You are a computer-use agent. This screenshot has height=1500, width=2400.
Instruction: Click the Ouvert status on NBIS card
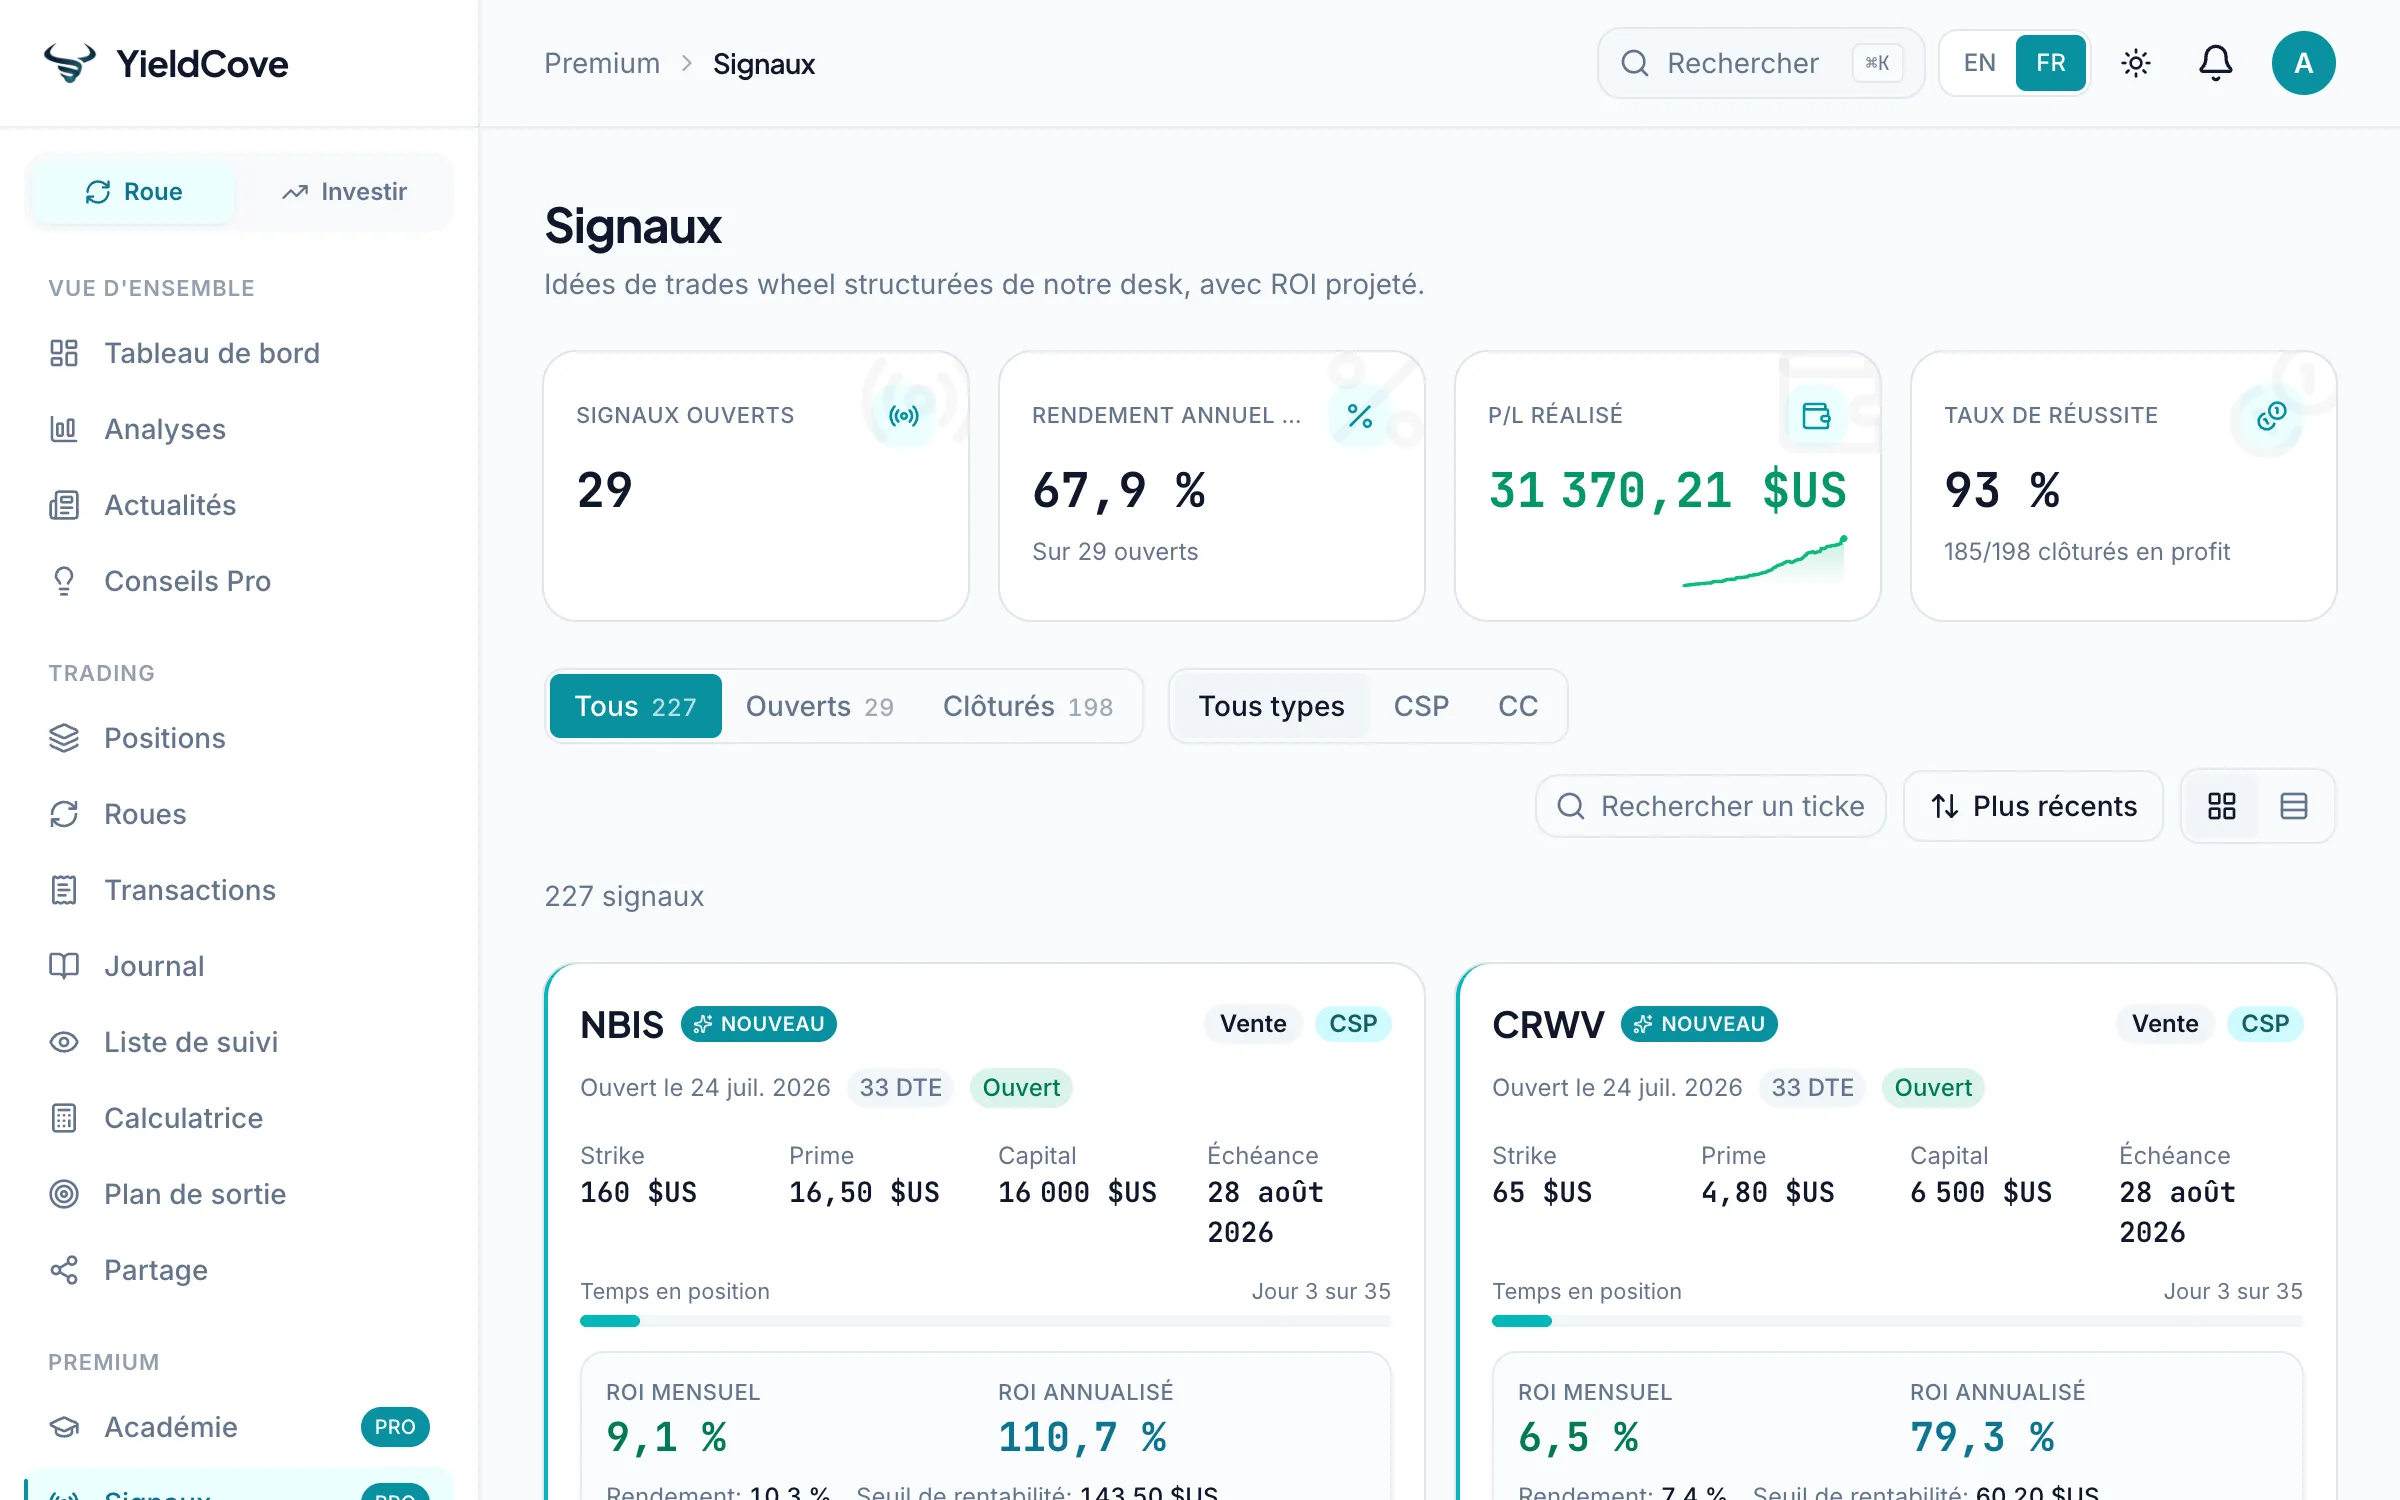tap(1021, 1088)
